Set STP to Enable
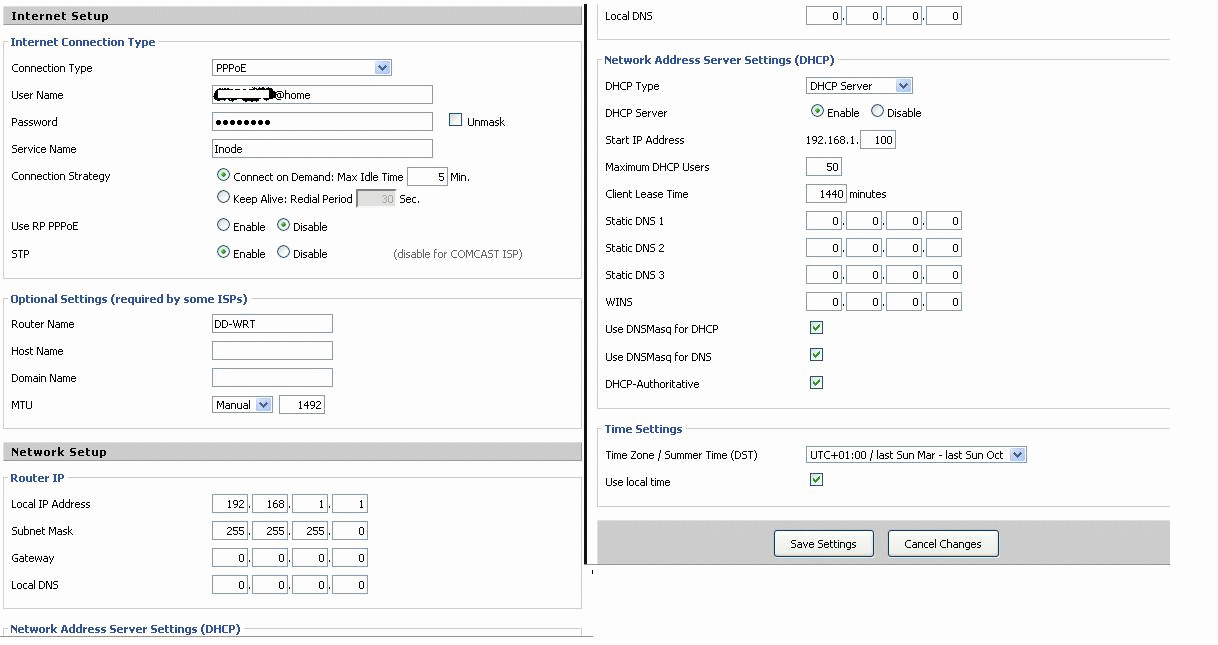 (224, 253)
